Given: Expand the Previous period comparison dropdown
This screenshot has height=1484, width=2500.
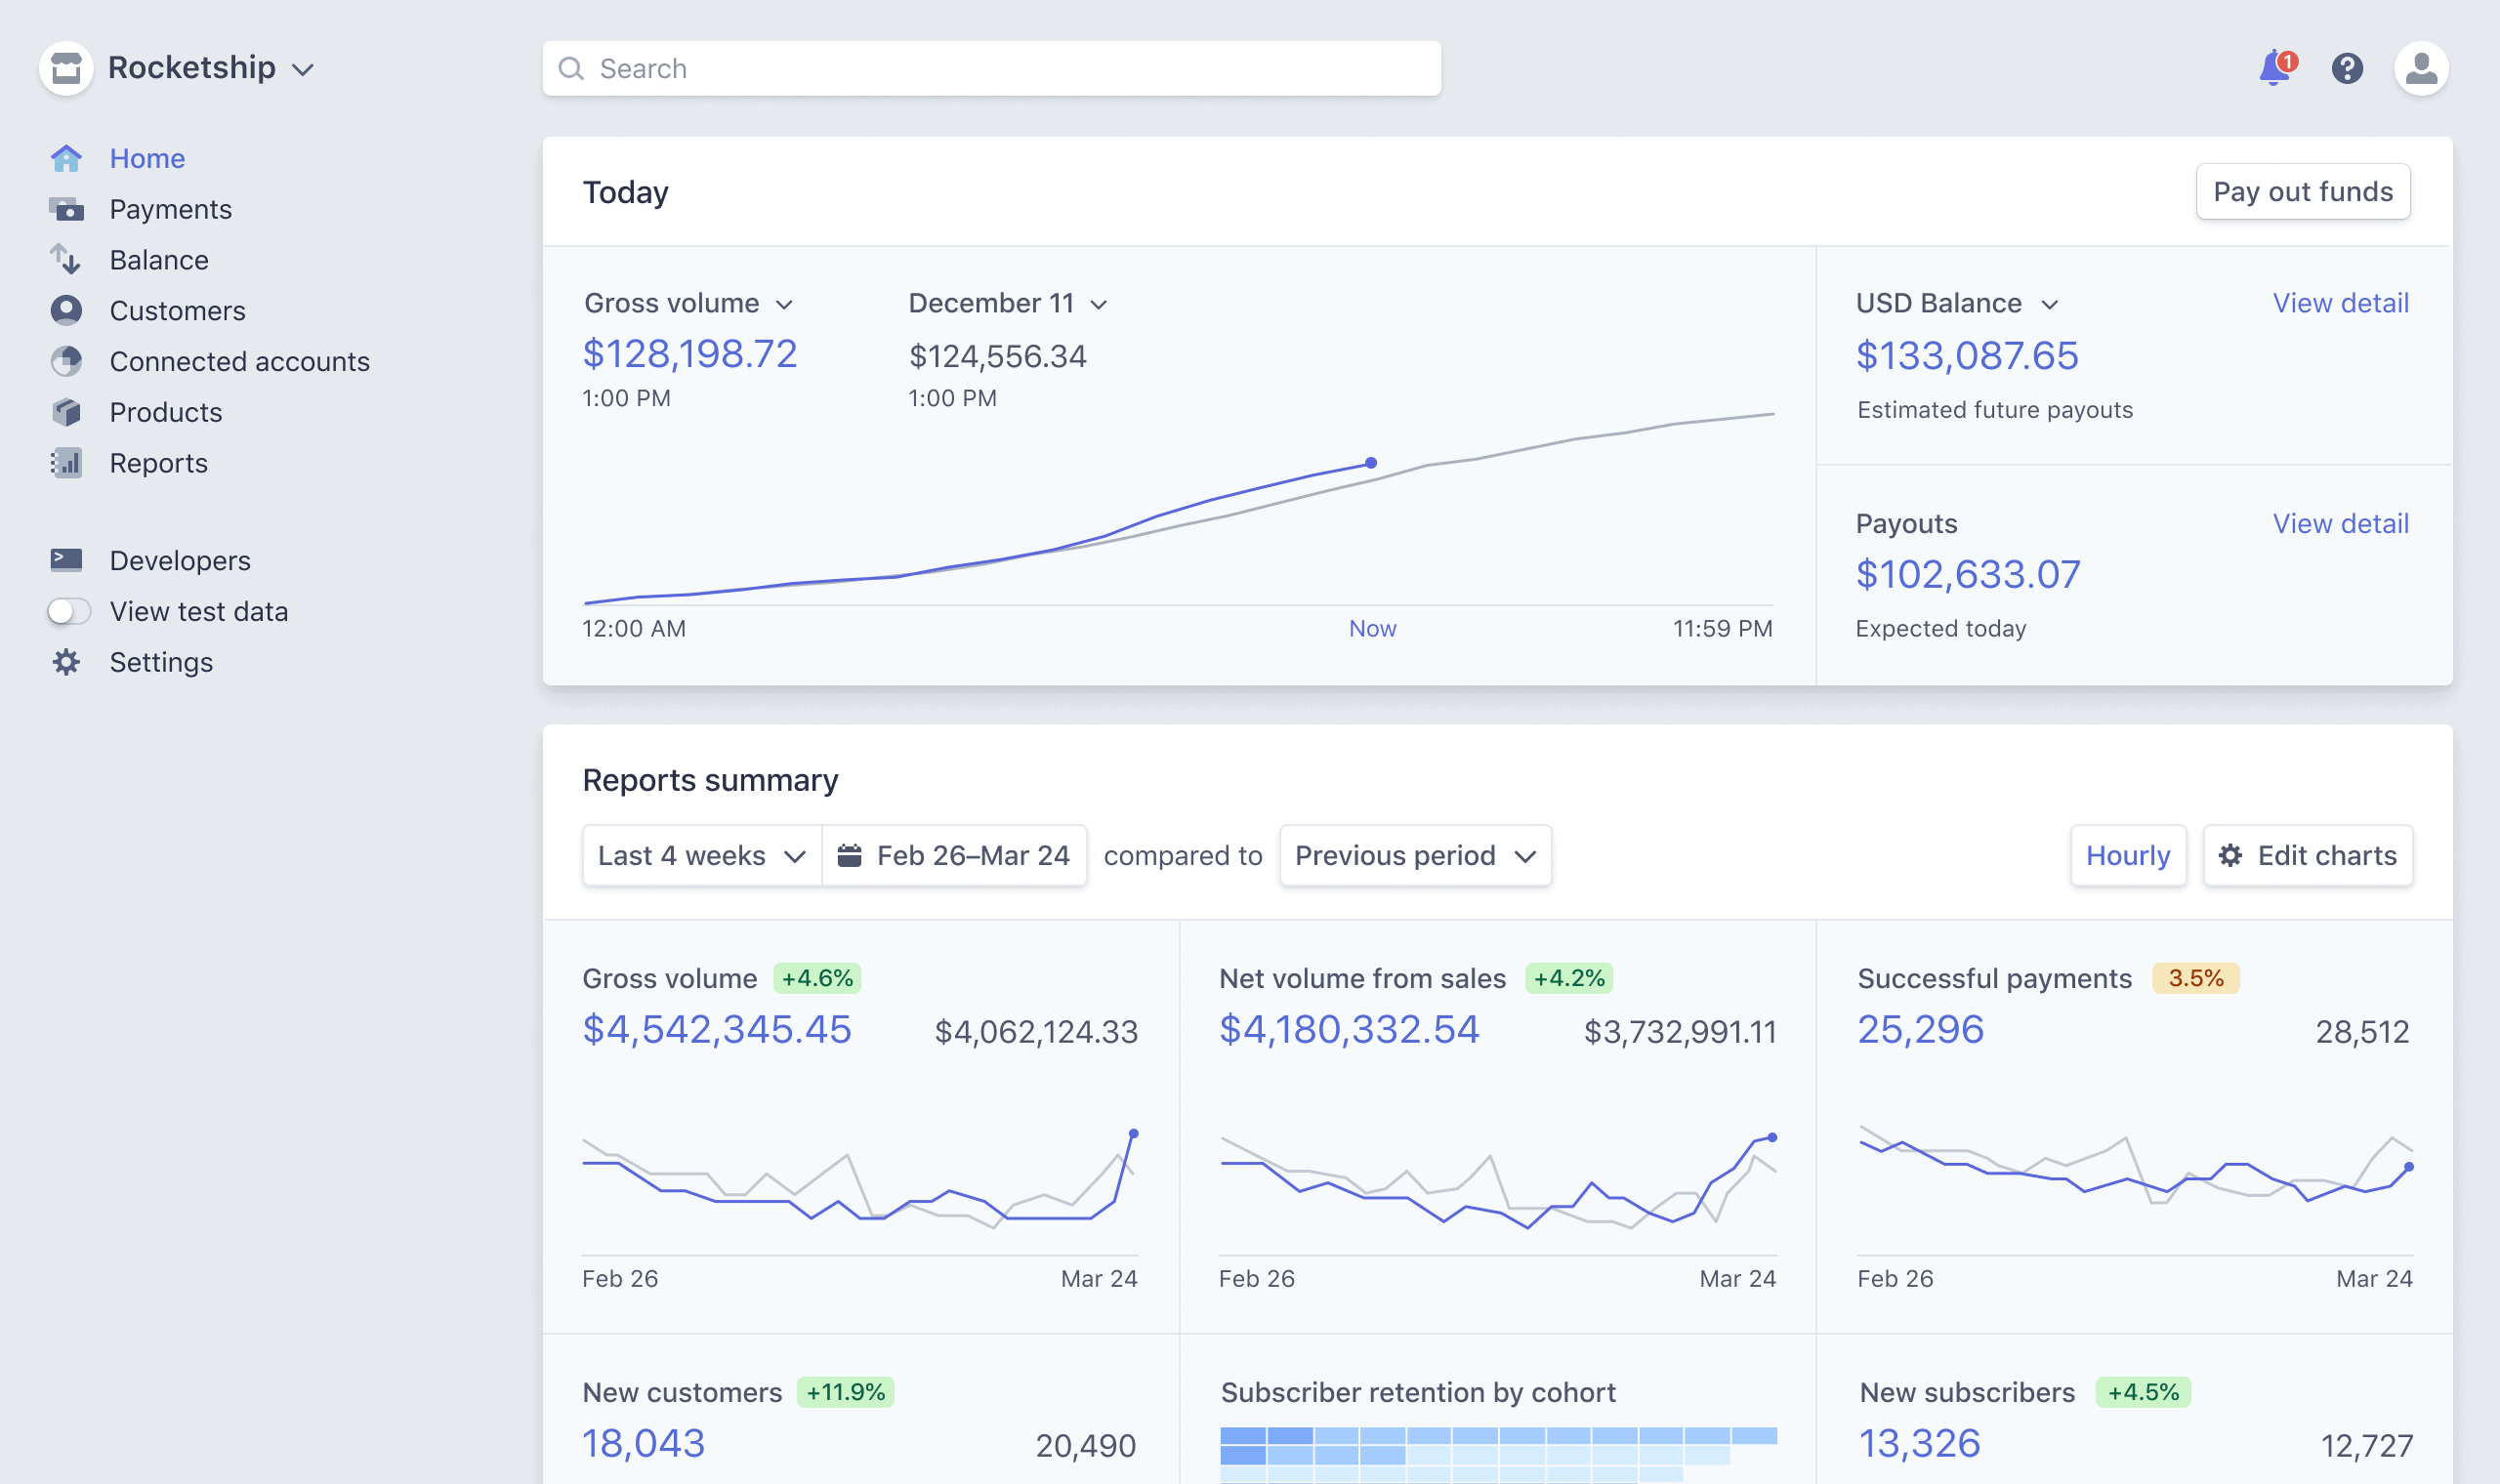Looking at the screenshot, I should tap(1414, 855).
